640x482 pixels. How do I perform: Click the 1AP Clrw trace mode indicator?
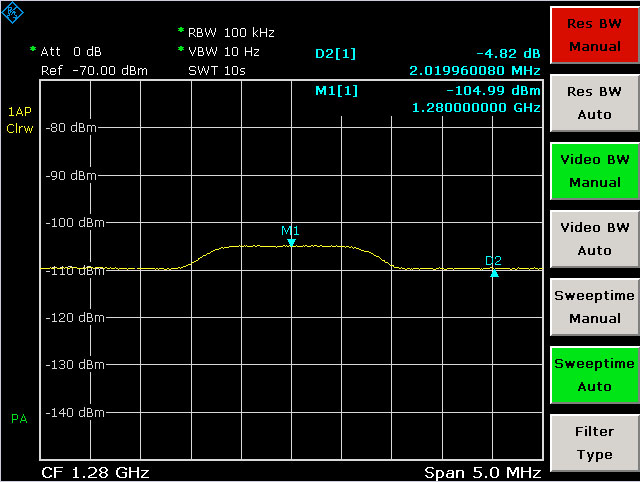pos(20,119)
